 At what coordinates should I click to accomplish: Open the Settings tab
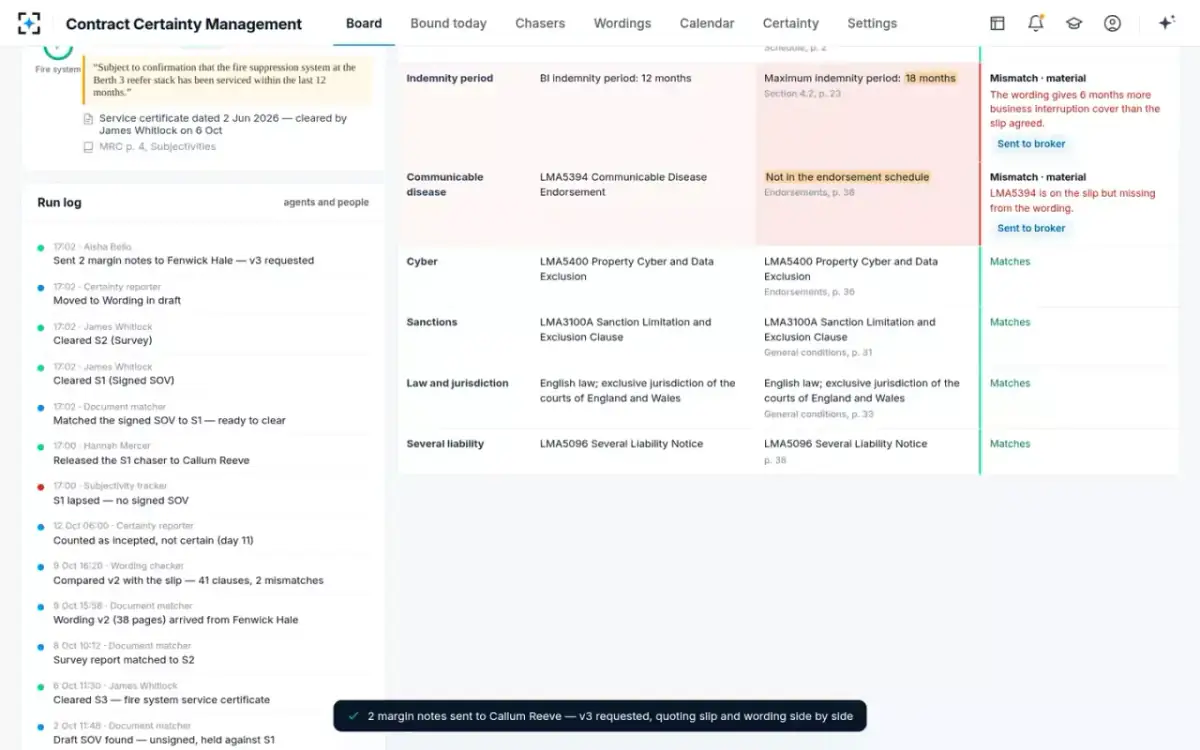(x=872, y=23)
